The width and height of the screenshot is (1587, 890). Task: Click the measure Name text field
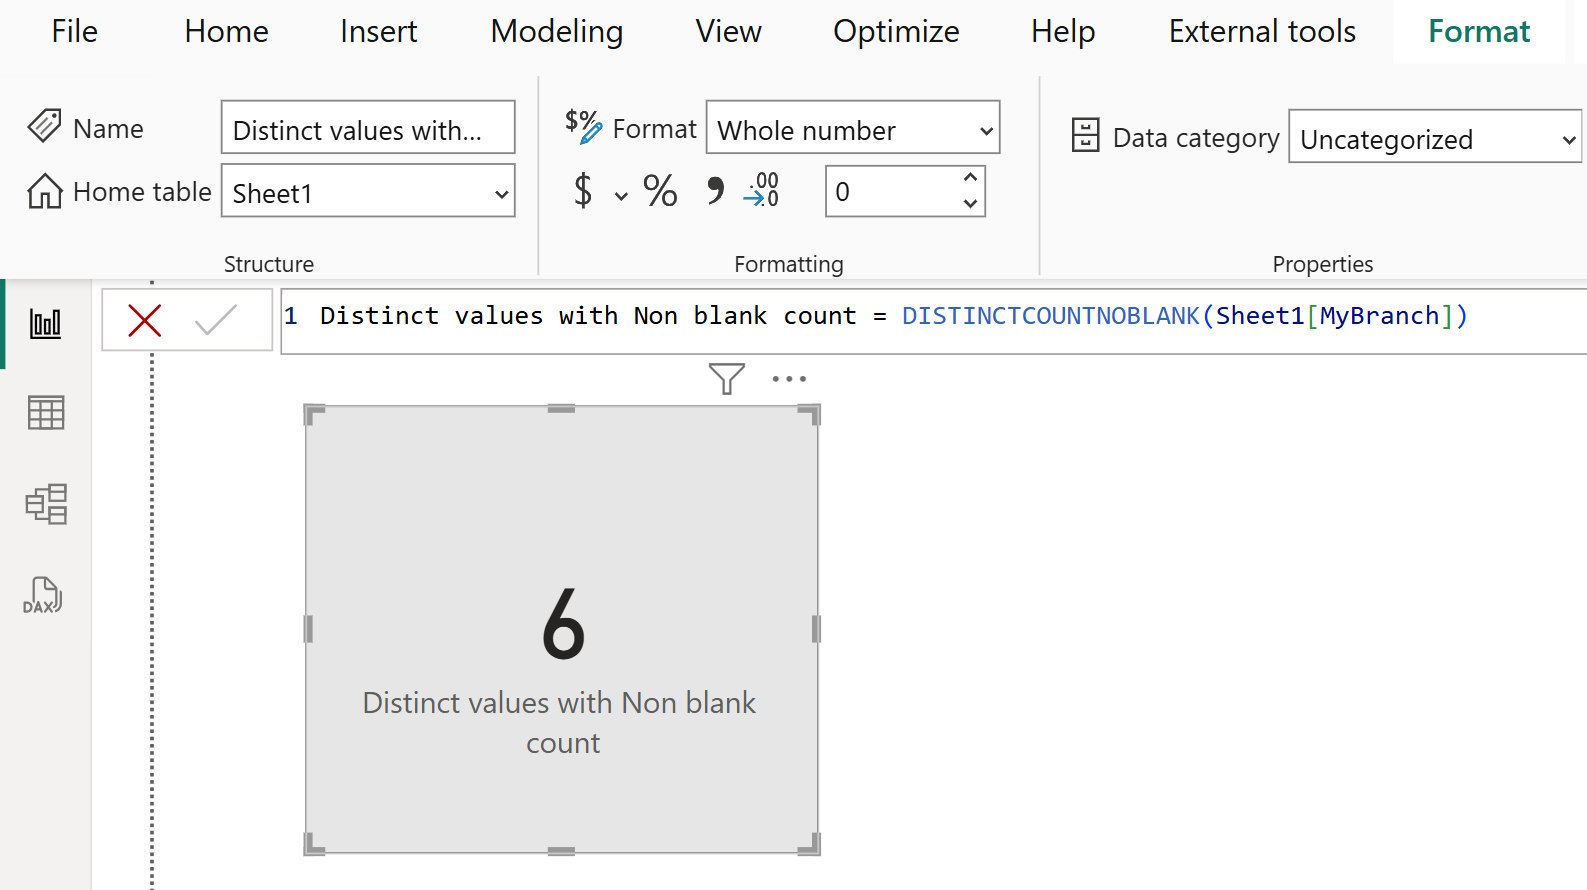[x=367, y=129]
